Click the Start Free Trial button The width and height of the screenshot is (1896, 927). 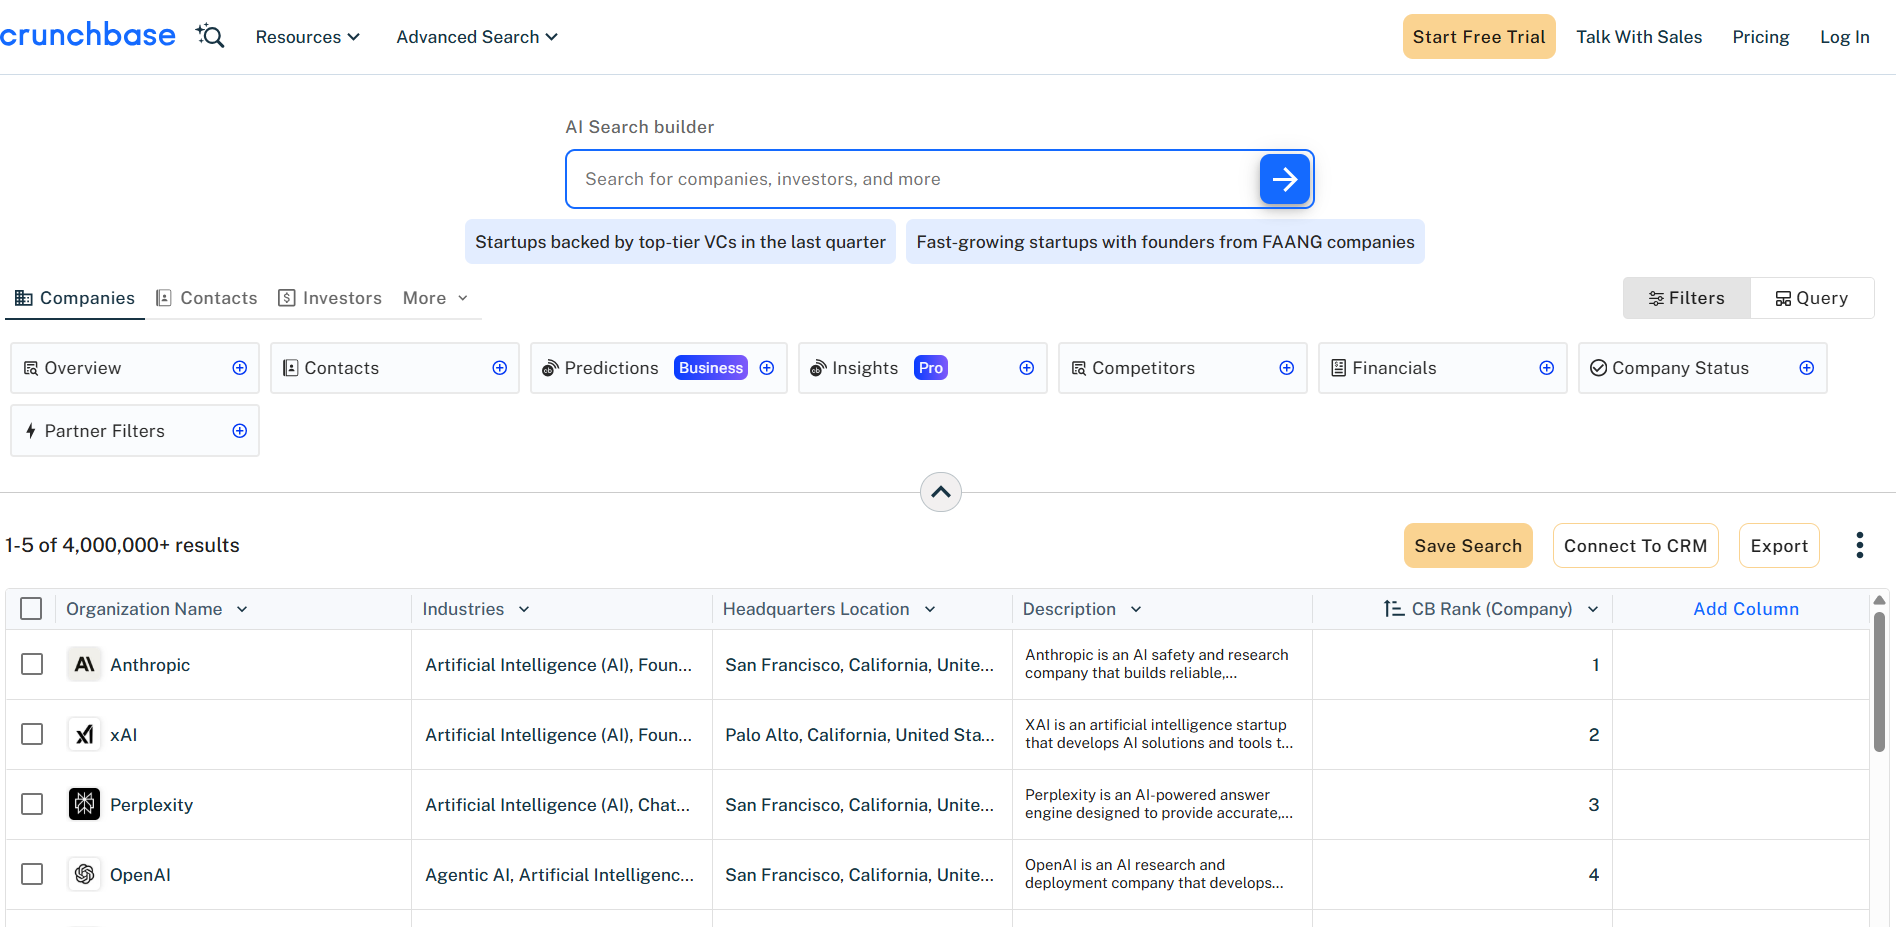[x=1479, y=37]
